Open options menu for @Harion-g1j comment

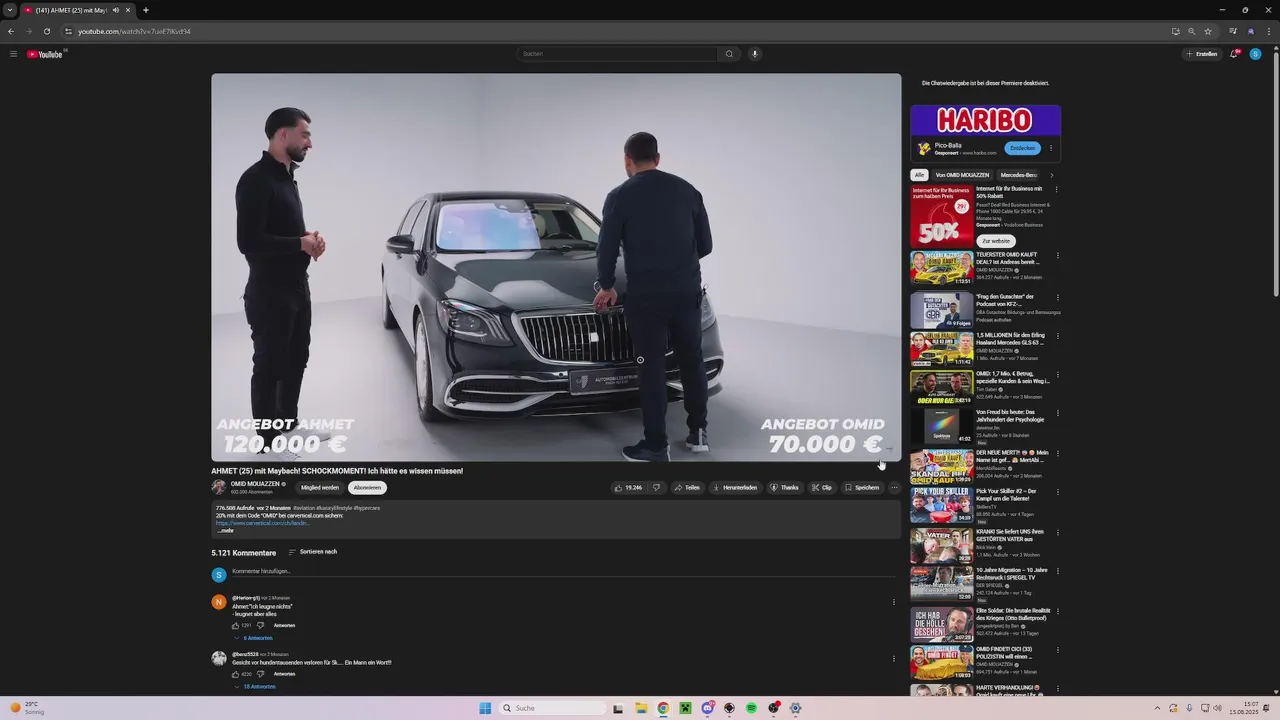coord(894,602)
